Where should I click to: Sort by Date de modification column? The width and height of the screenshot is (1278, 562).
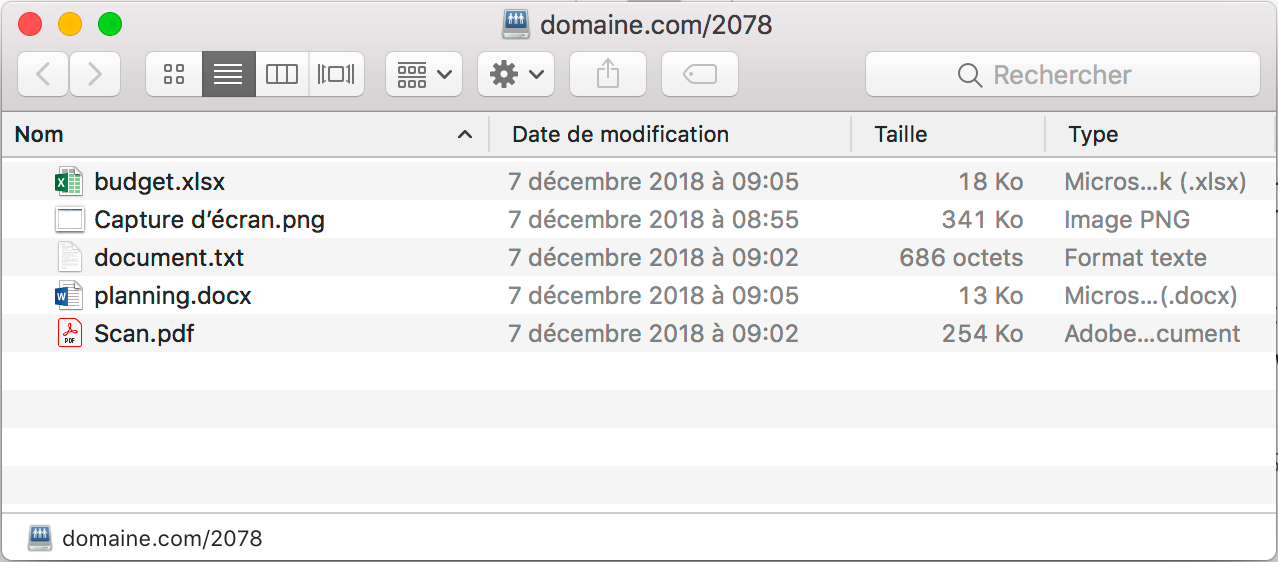(x=670, y=134)
